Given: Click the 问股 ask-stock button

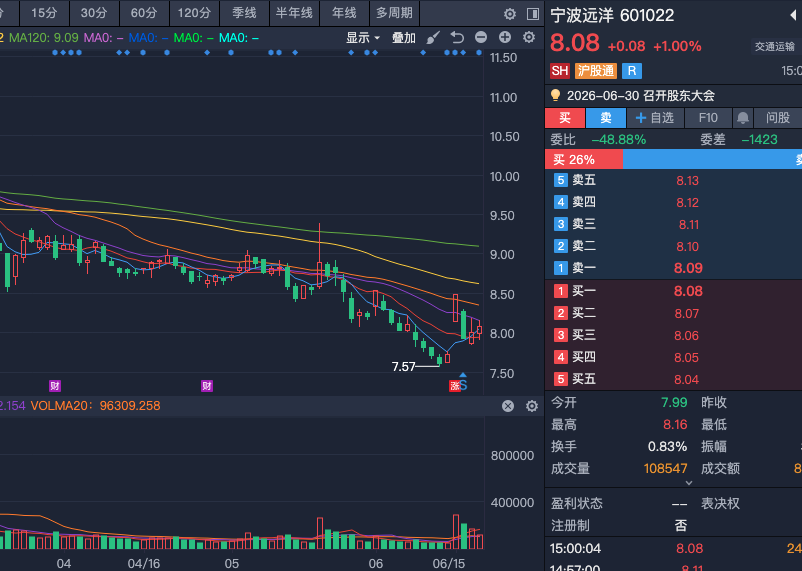Looking at the screenshot, I should 777,118.
